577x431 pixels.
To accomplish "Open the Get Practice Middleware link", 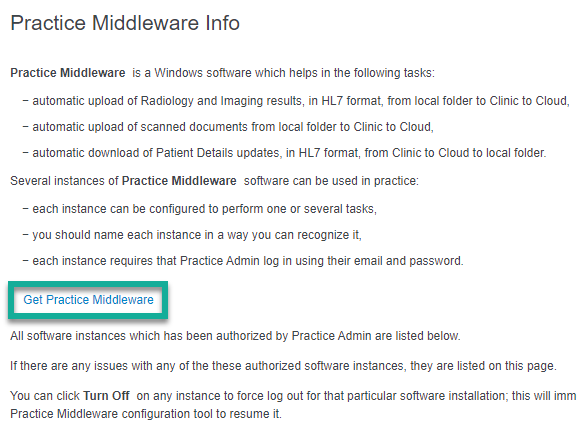I will (88, 300).
